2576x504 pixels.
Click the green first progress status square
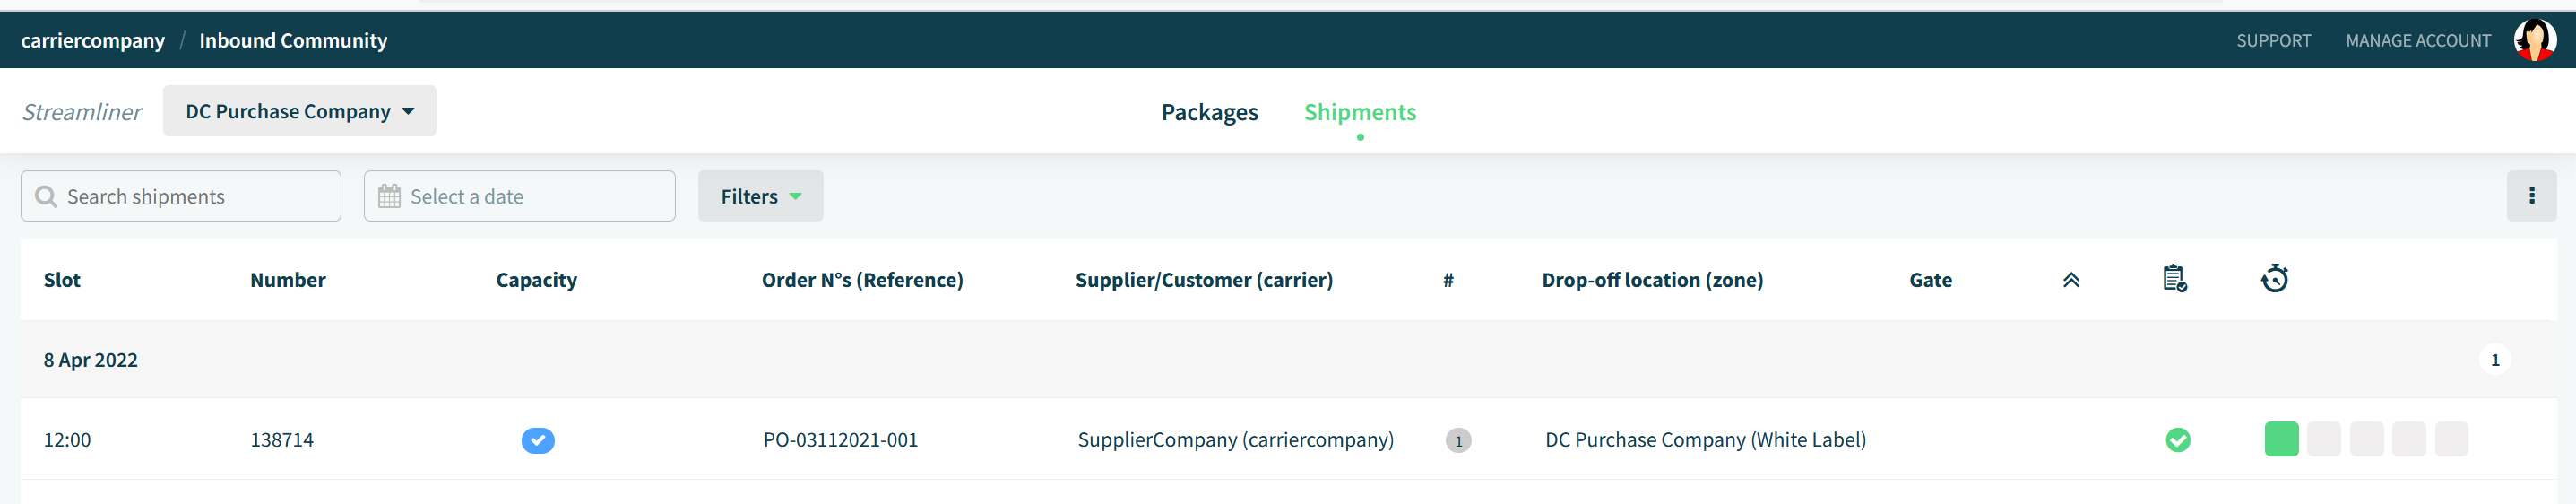(2281, 439)
